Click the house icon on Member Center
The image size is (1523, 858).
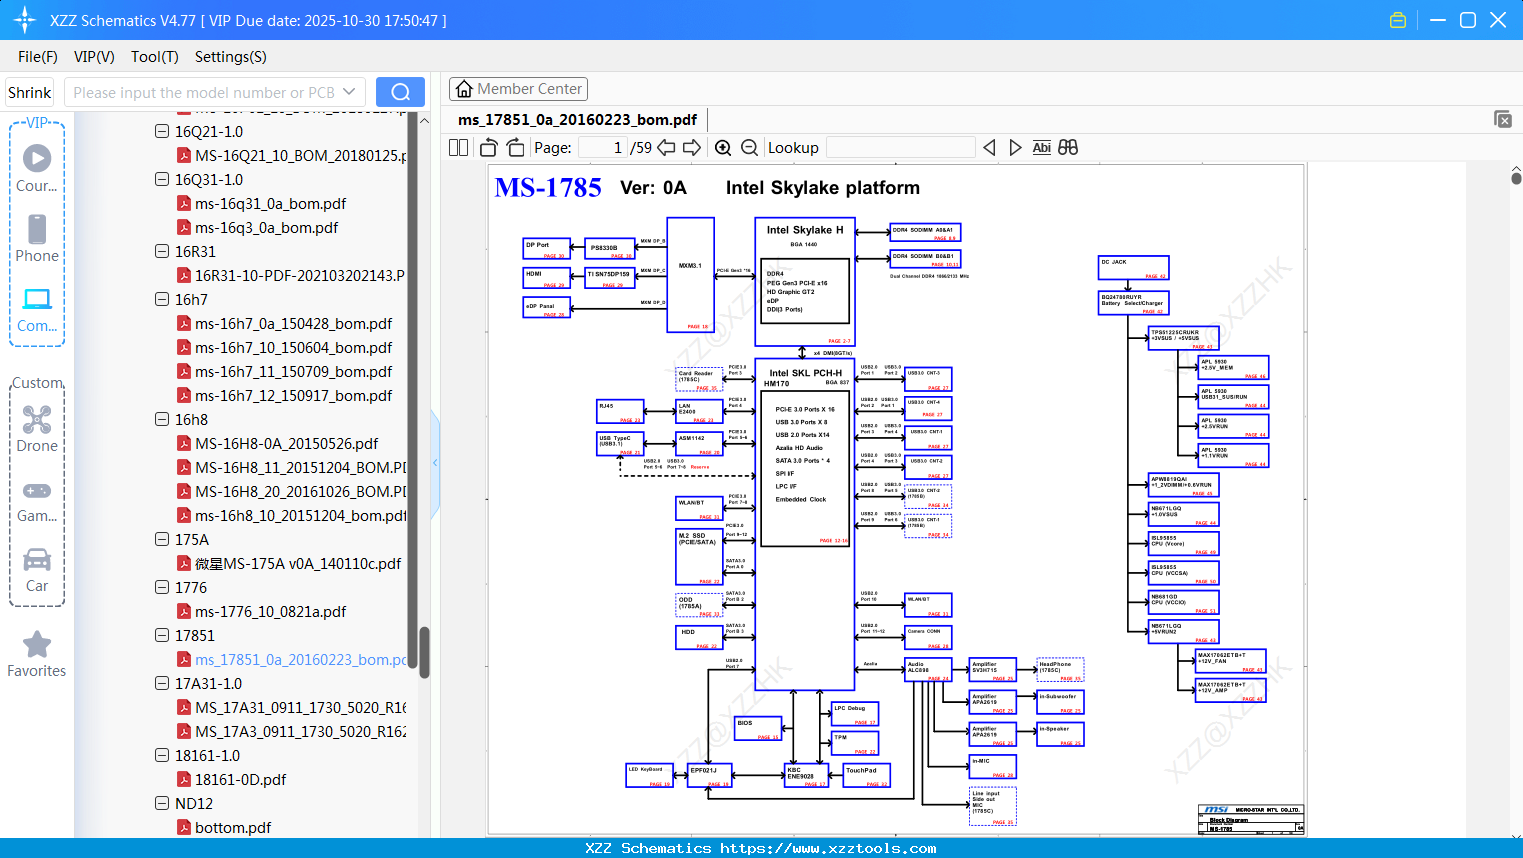coord(464,89)
